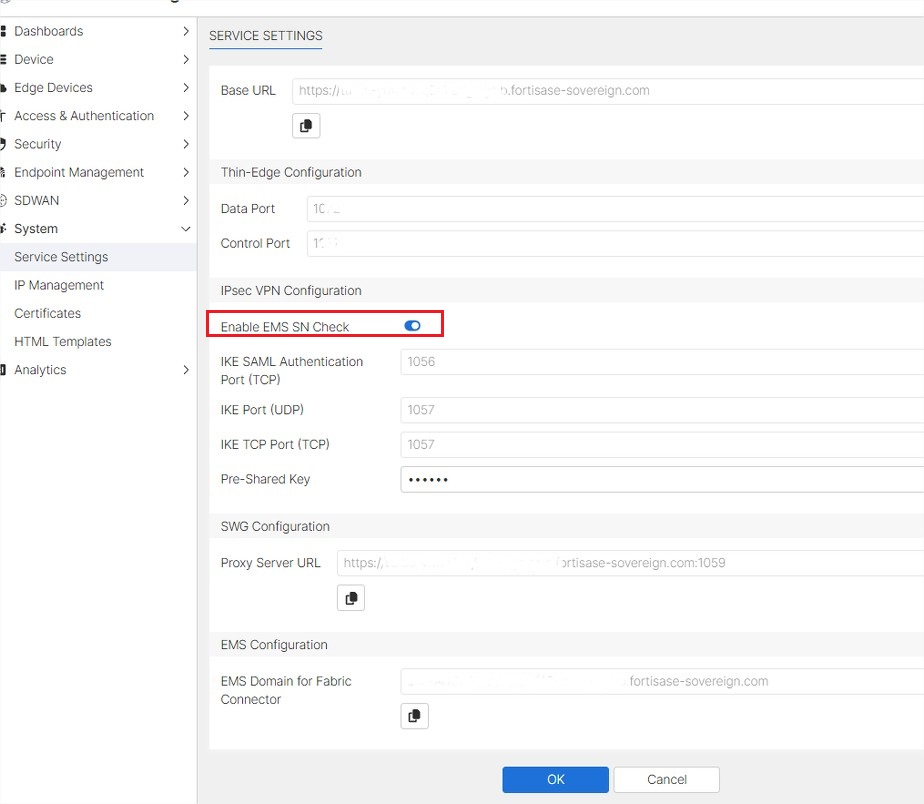This screenshot has width=924, height=804.
Task: Click the IPsec VPN Configuration heading
Action: tap(291, 291)
